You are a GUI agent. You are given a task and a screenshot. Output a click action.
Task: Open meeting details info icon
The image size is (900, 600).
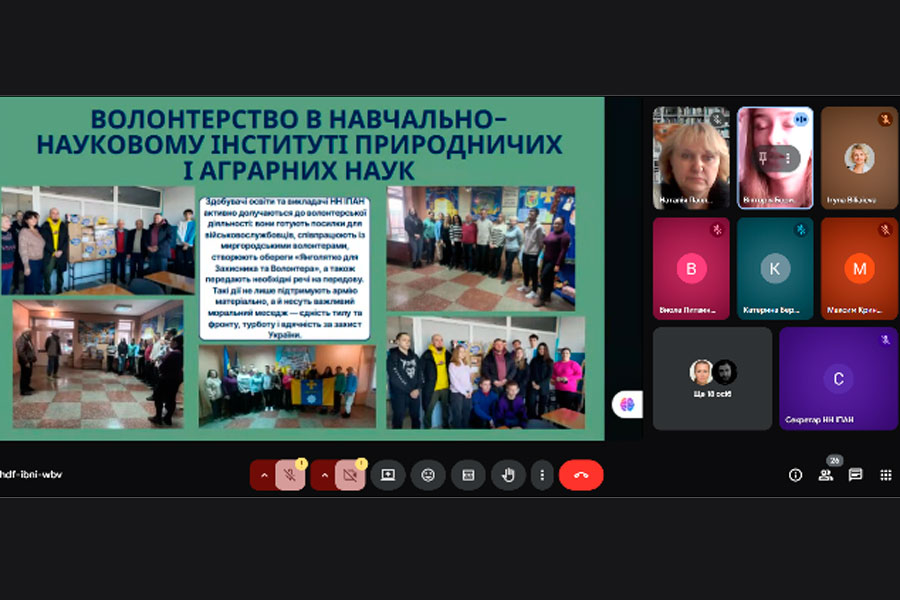tap(795, 475)
